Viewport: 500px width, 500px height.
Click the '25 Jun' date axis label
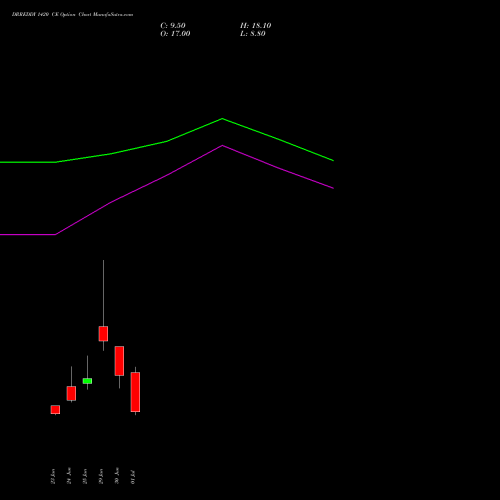(85, 476)
